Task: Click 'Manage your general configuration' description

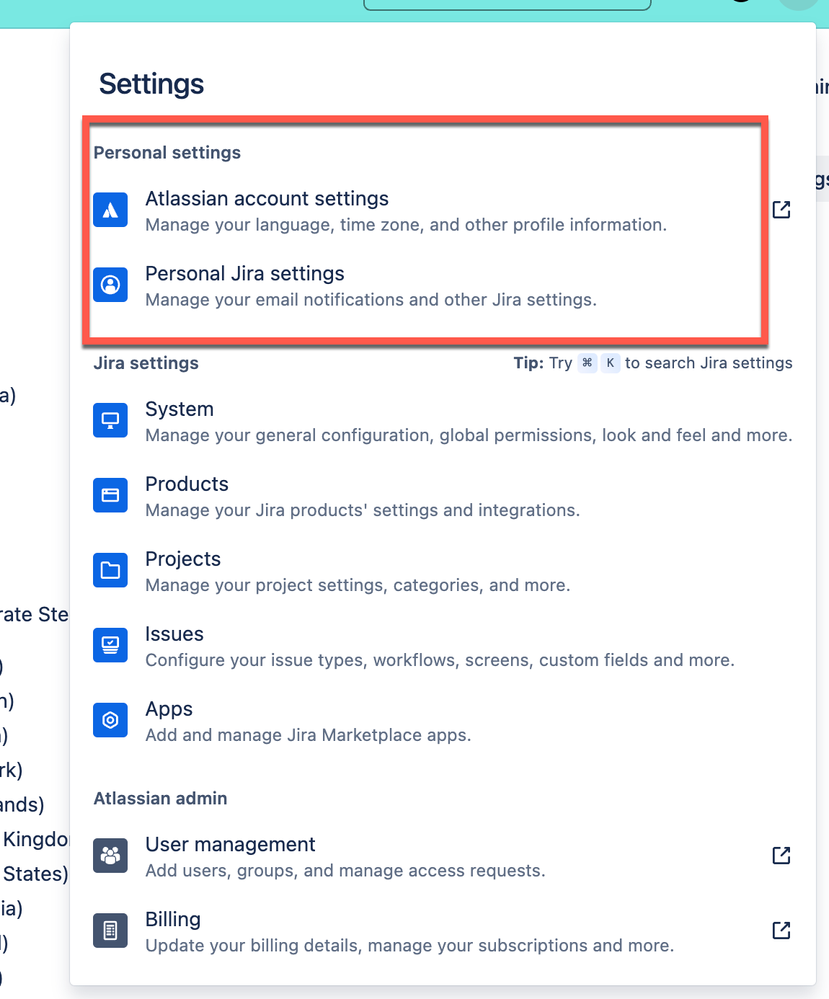Action: pyautogui.click(x=468, y=435)
